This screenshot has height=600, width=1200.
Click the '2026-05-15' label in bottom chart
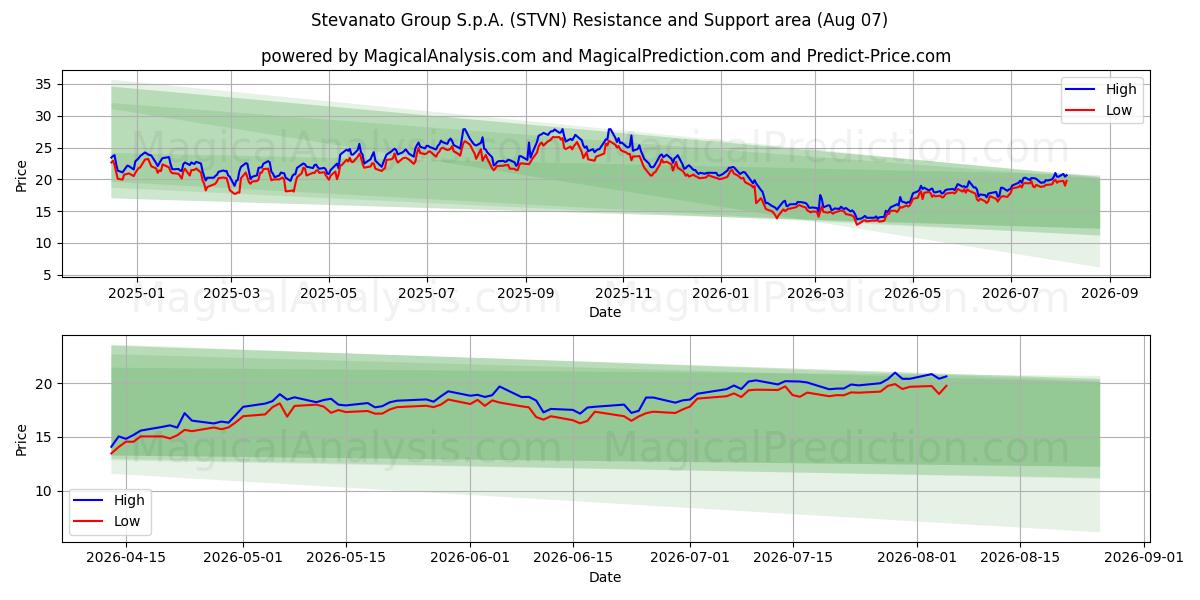(346, 557)
